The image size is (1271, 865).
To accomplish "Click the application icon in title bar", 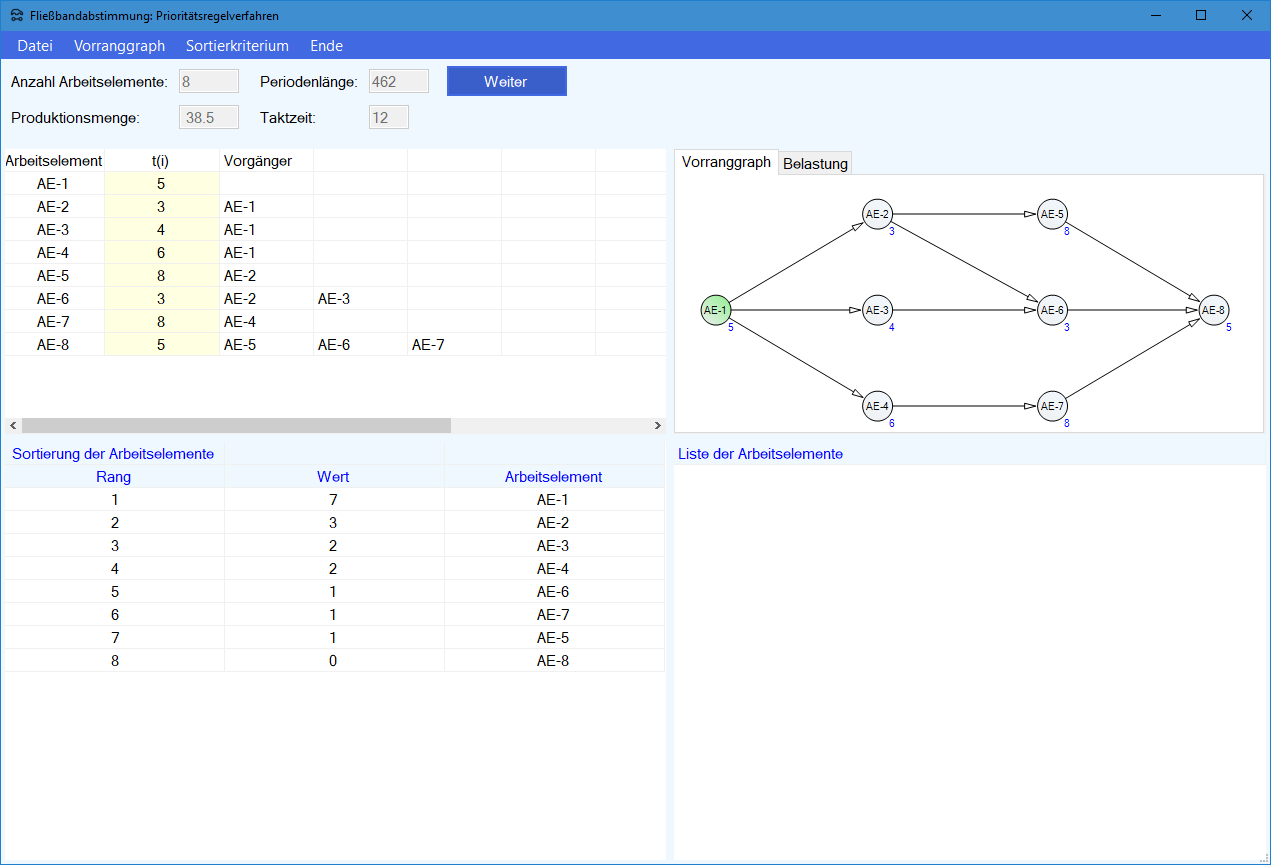I will 17,15.
